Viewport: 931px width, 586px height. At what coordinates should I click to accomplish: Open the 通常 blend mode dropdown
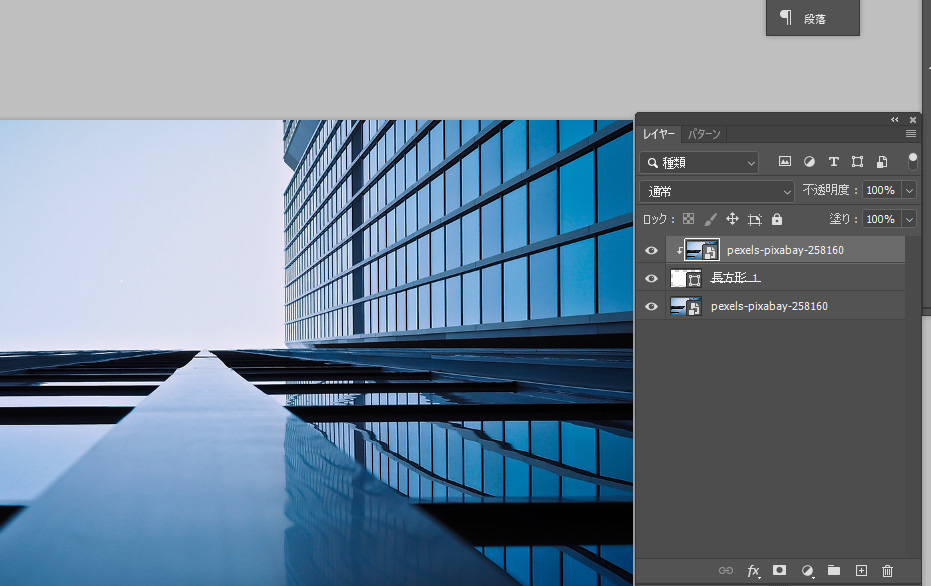tap(717, 191)
